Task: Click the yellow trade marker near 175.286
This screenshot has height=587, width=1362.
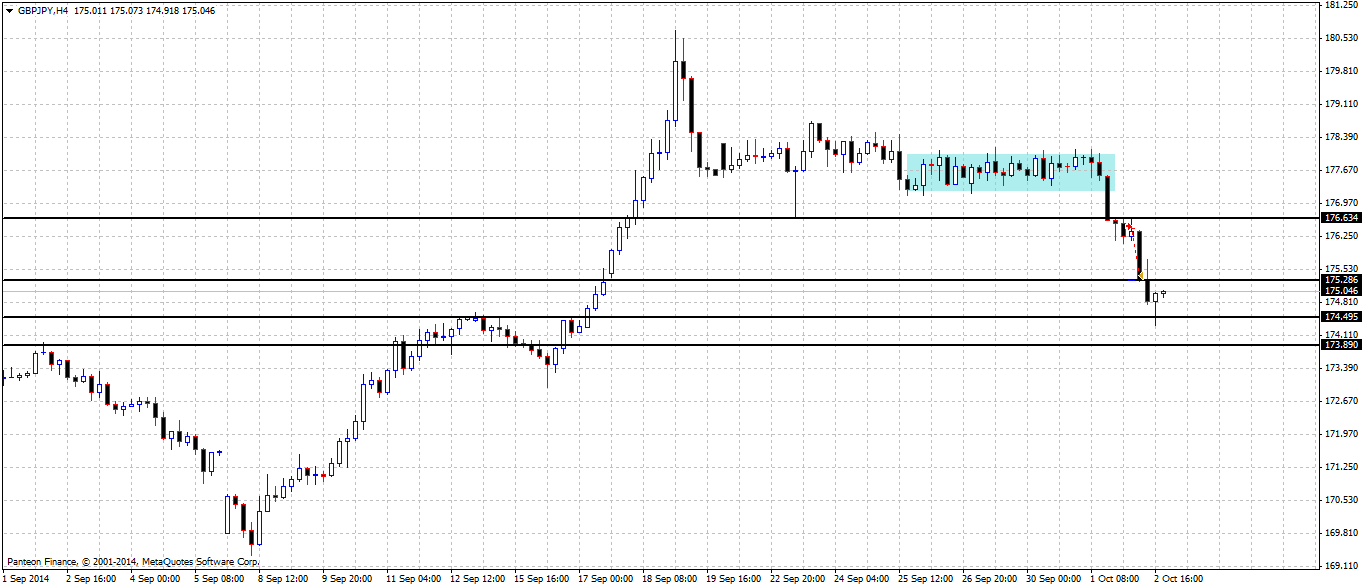Action: [x=1141, y=275]
